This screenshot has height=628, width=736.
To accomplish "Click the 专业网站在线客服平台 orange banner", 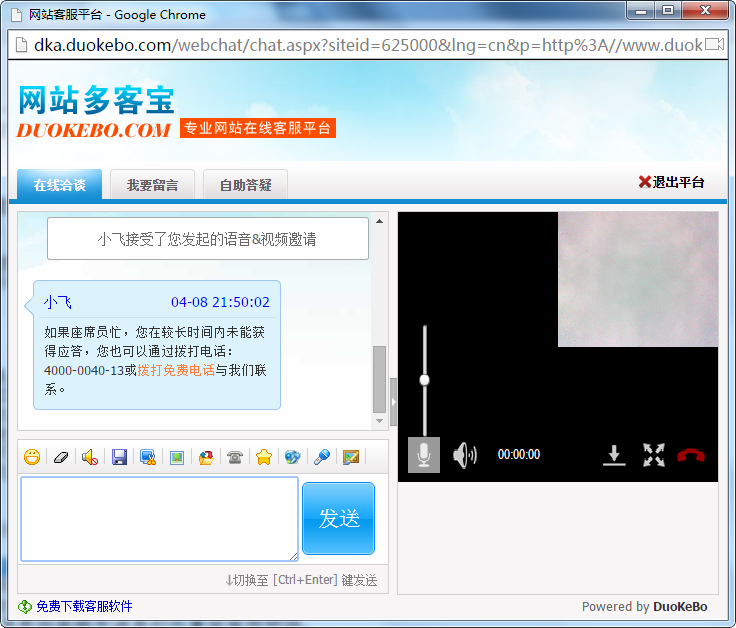I will [258, 128].
